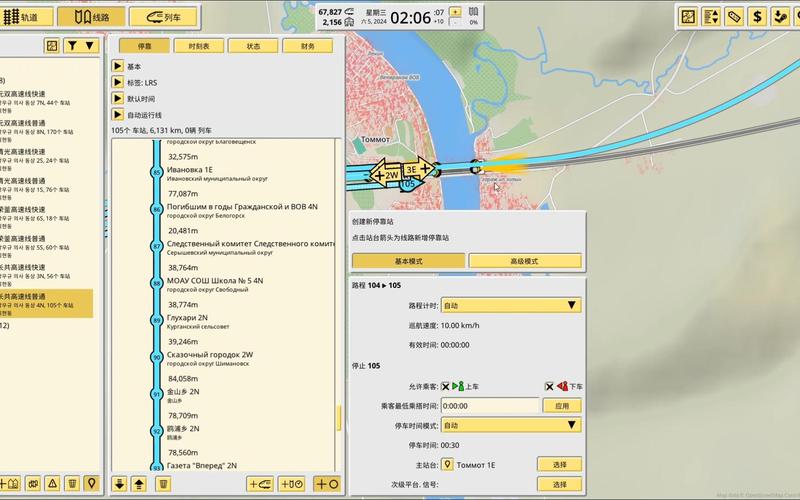Open the line filter dropdown
This screenshot has height=500, width=800.
[x=81, y=46]
